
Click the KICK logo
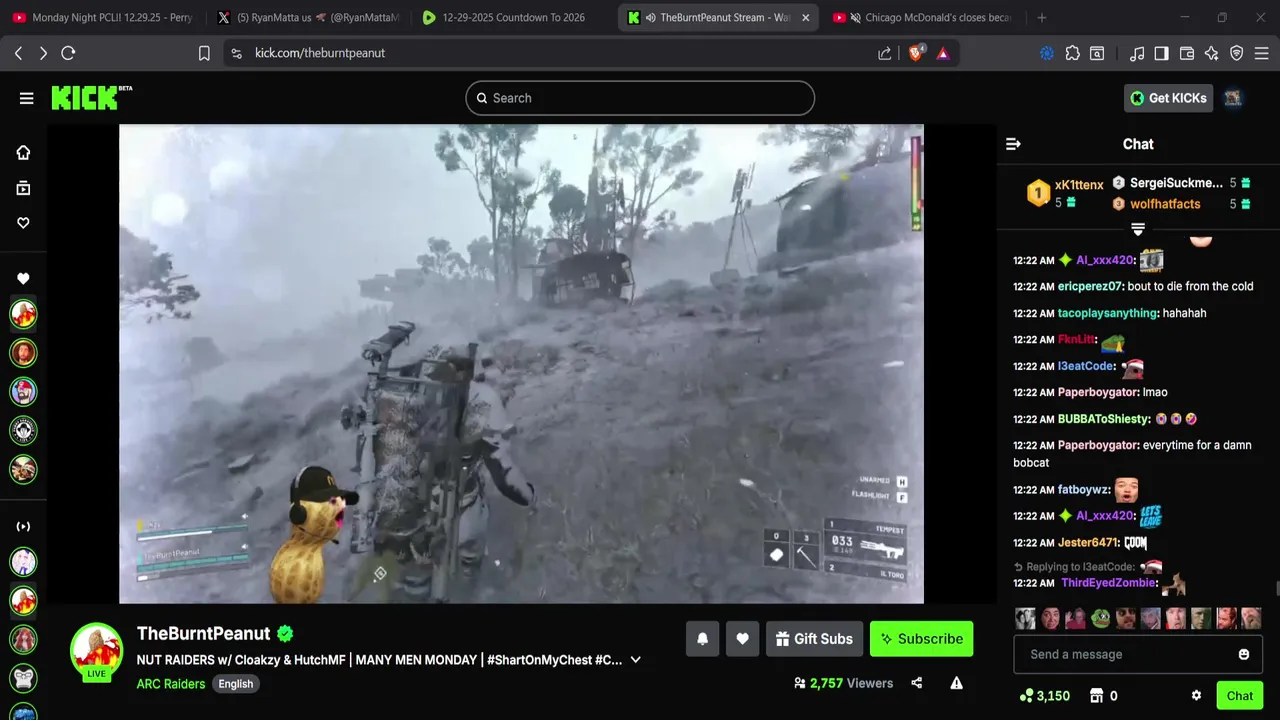(91, 97)
